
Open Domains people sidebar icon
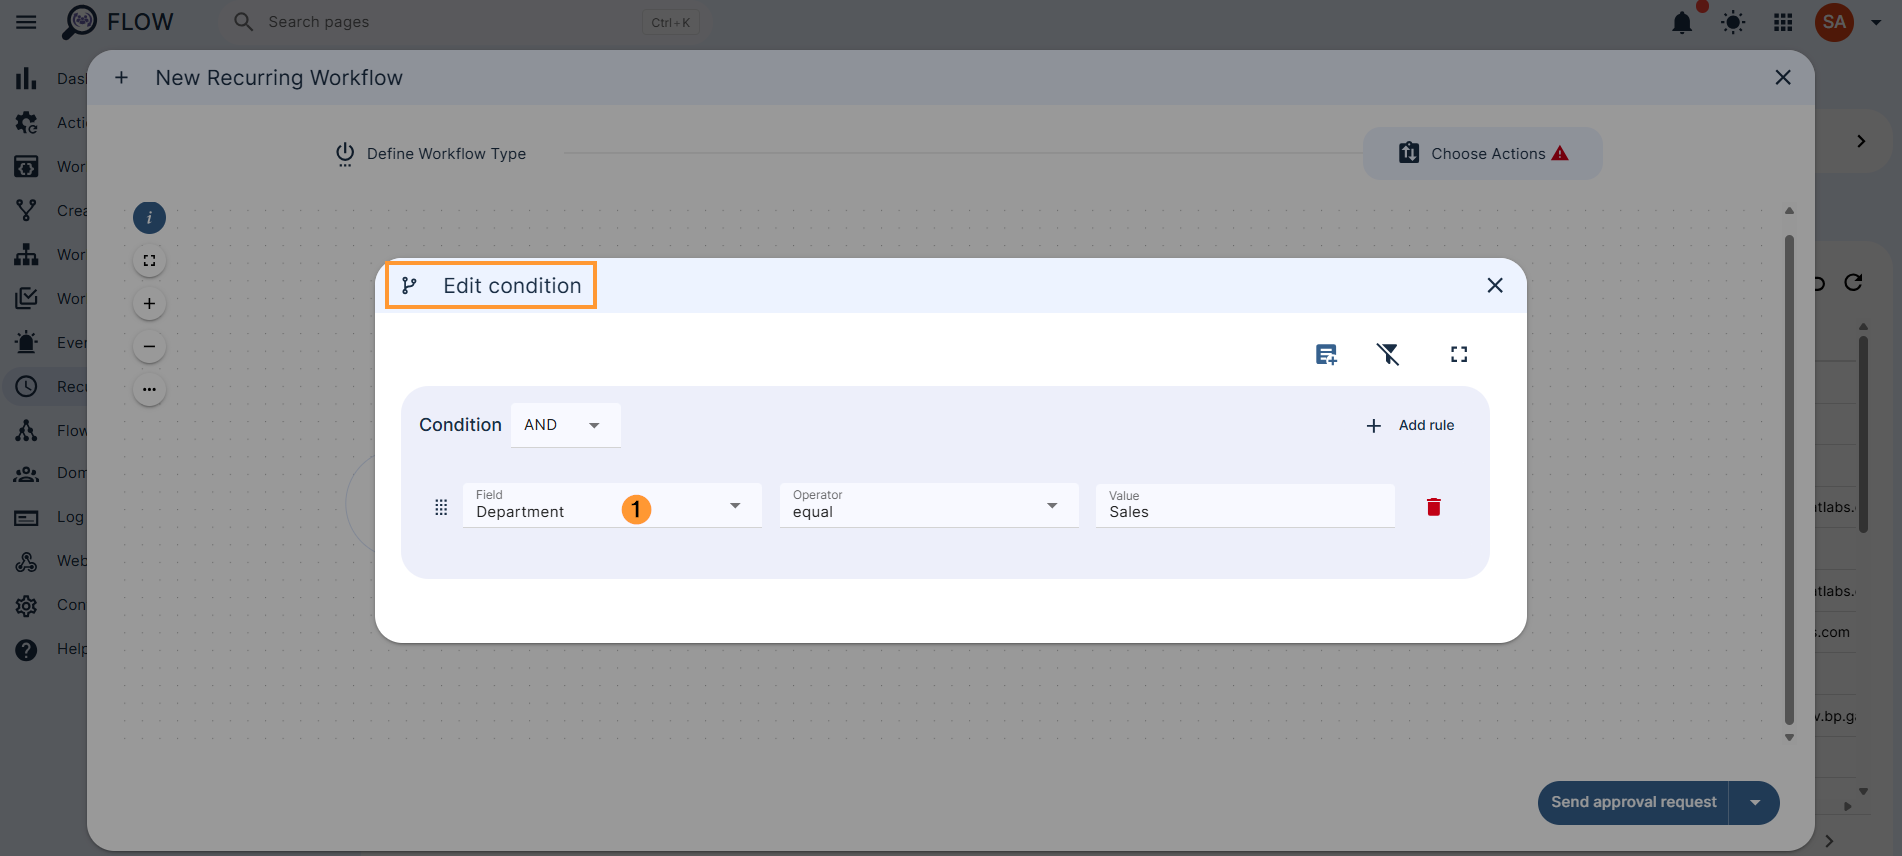point(26,473)
